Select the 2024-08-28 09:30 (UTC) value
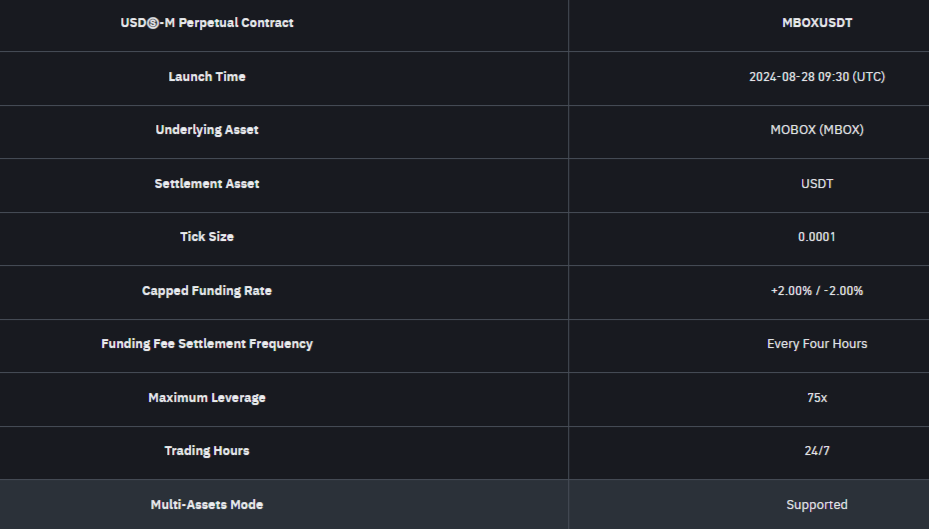The height and width of the screenshot is (529, 929). point(817,77)
